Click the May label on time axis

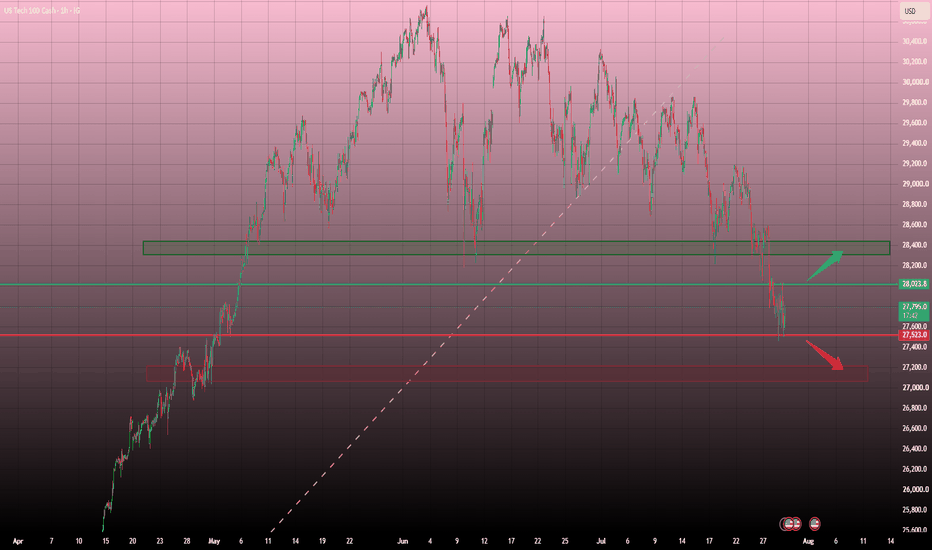click(x=214, y=541)
